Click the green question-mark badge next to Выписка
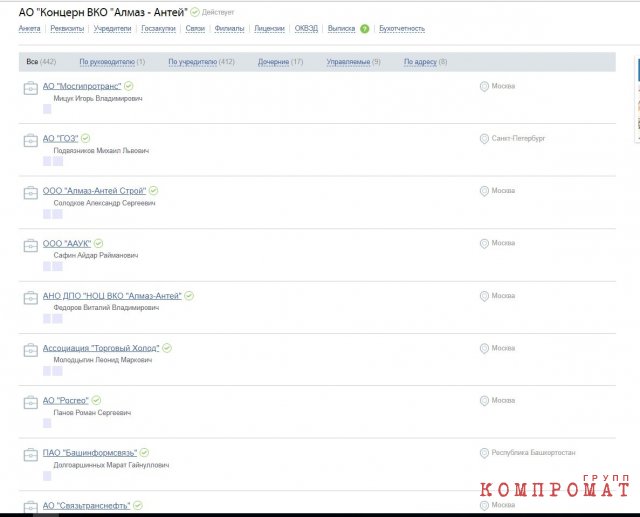The height and width of the screenshot is (517, 640). coord(364,29)
